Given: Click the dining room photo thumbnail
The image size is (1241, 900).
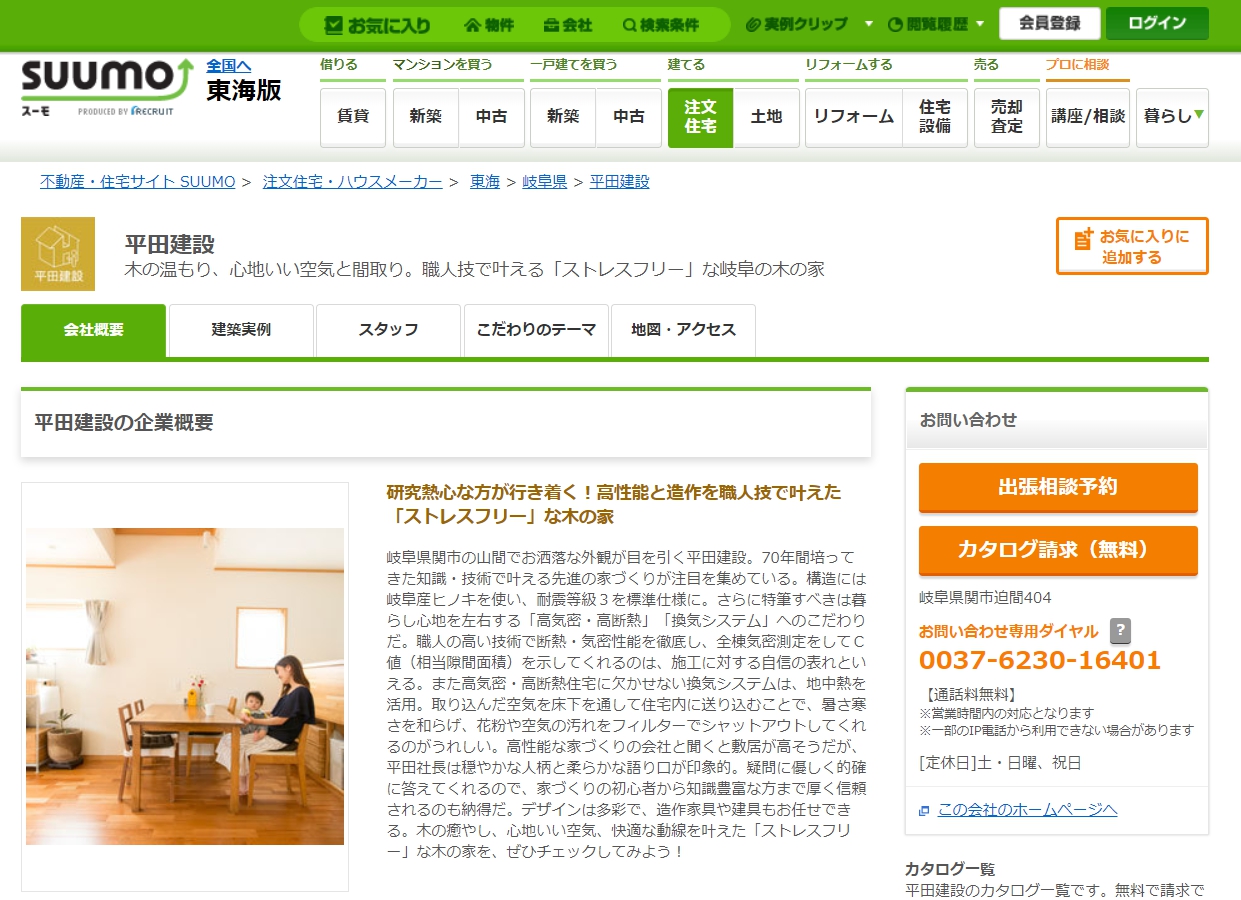Looking at the screenshot, I should [x=185, y=687].
